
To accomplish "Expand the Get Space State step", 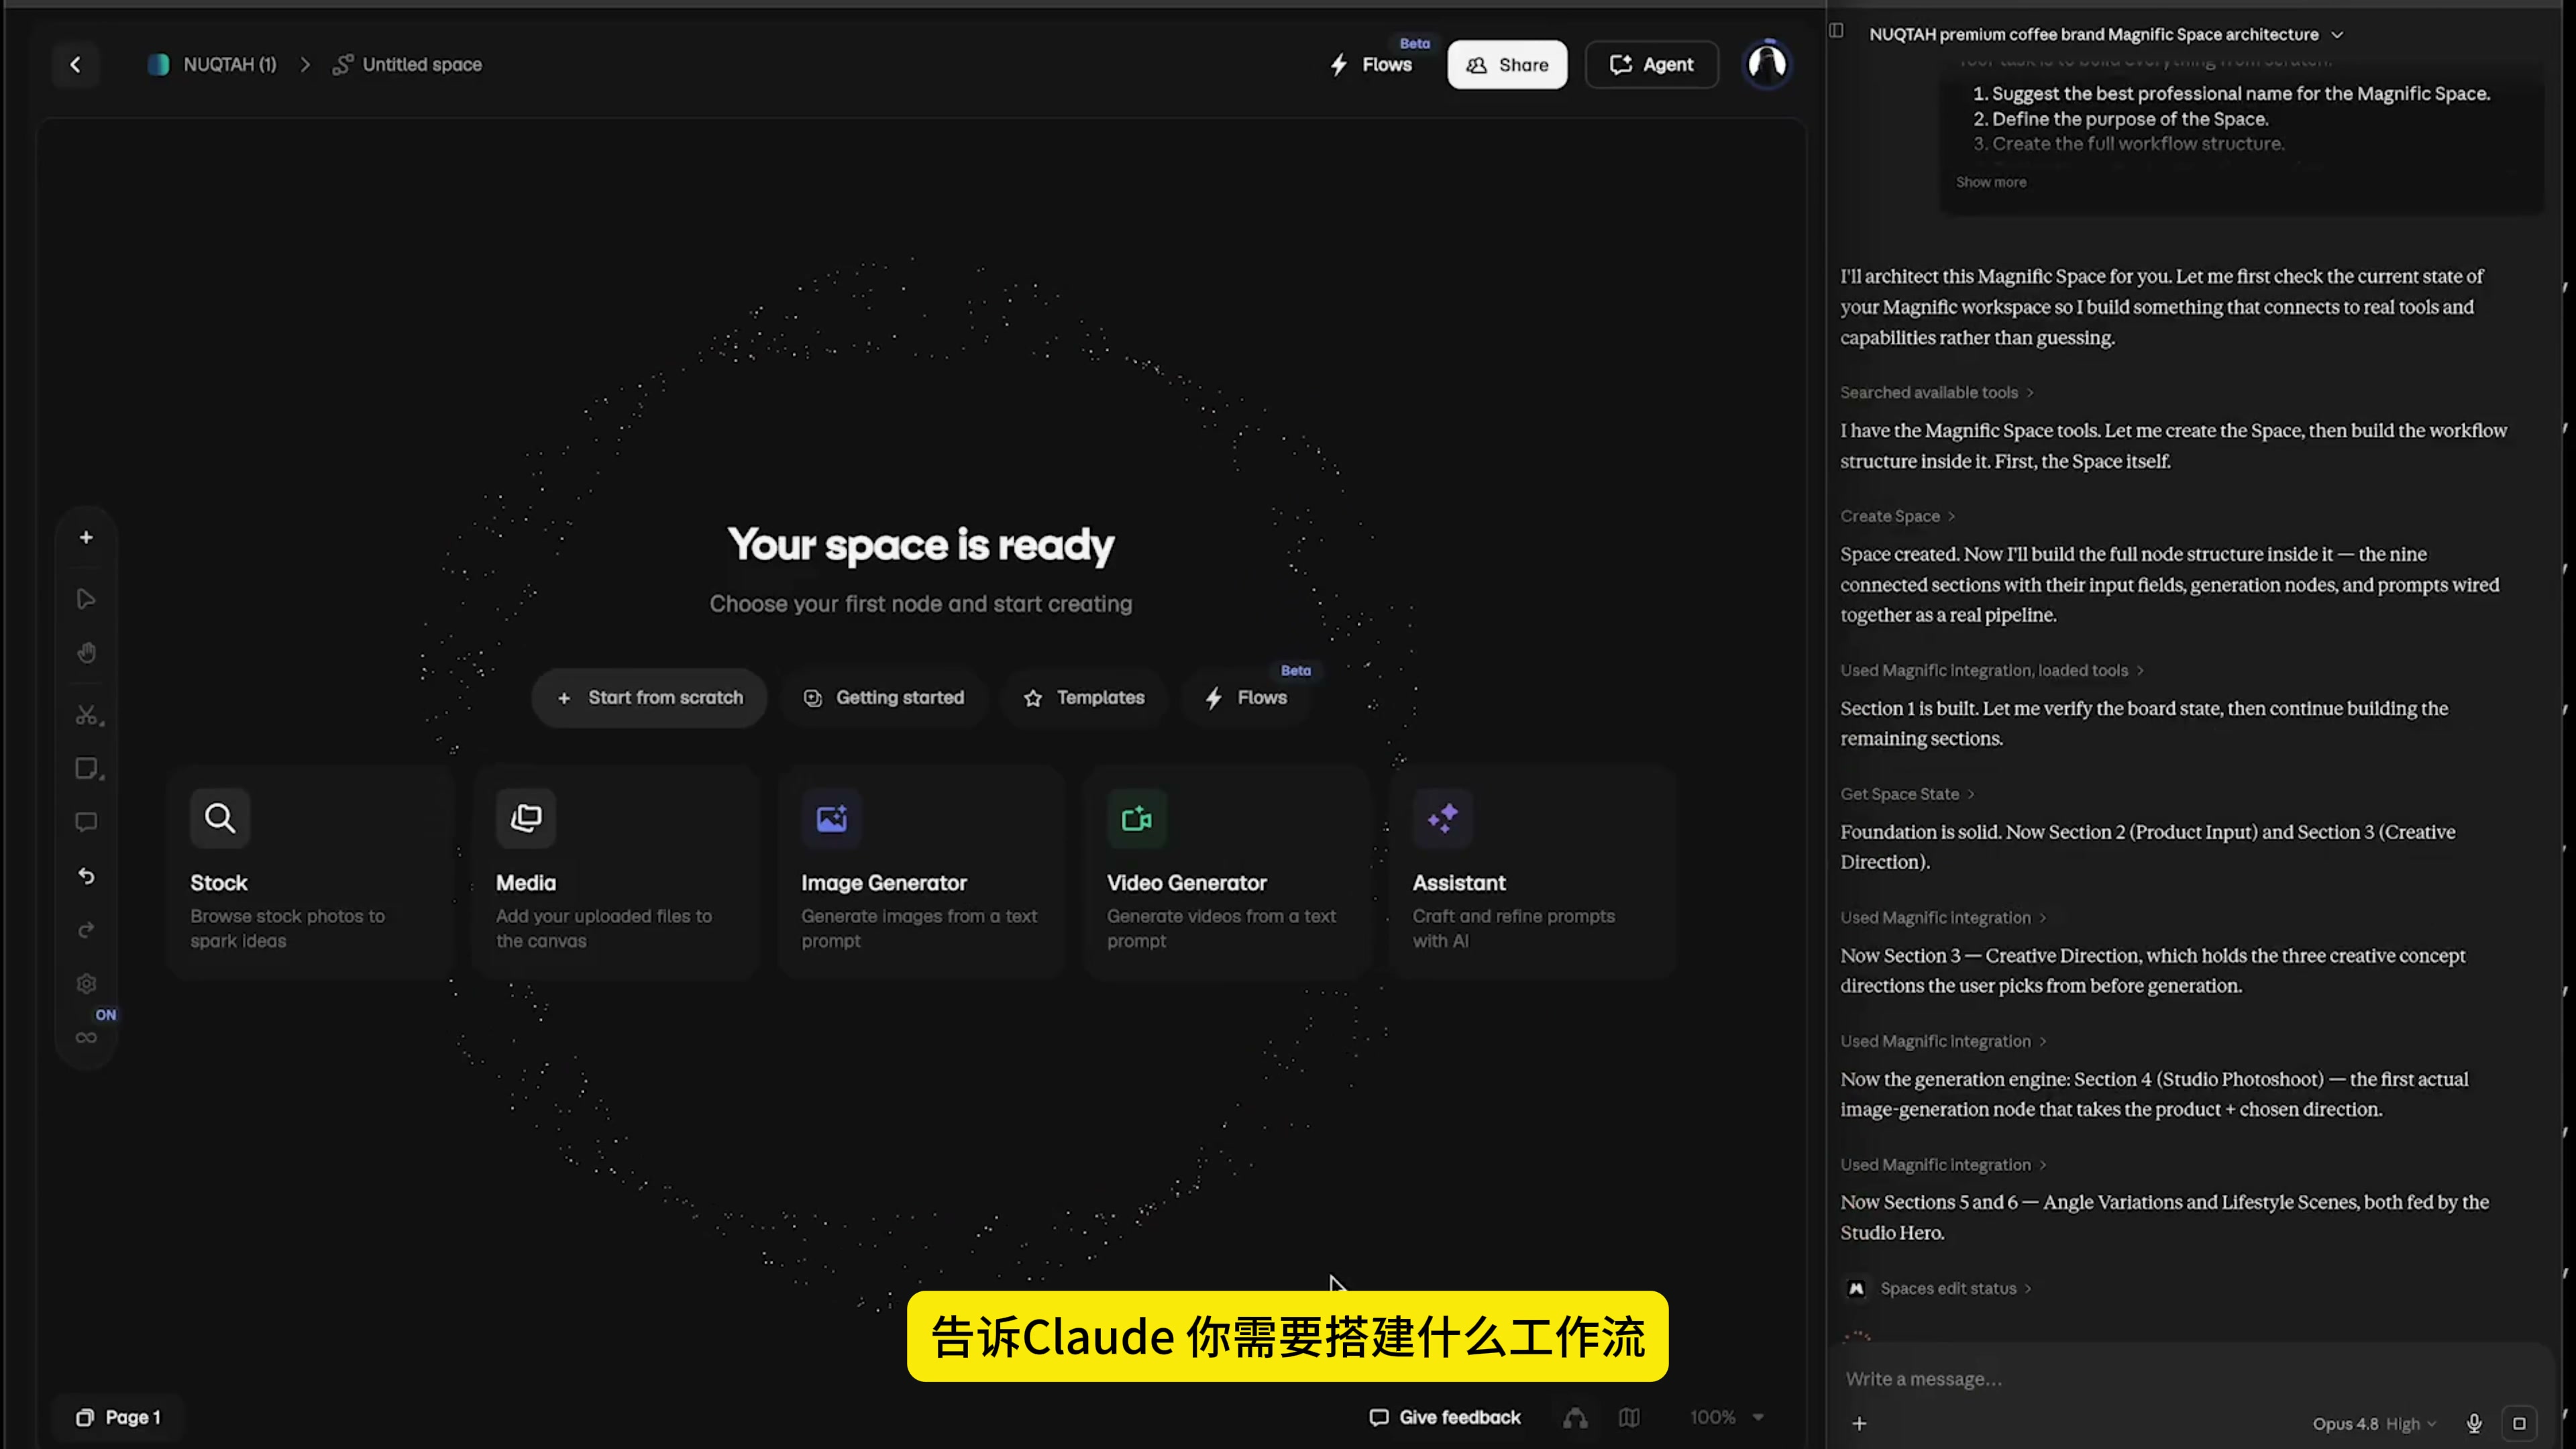I will coord(1907,794).
